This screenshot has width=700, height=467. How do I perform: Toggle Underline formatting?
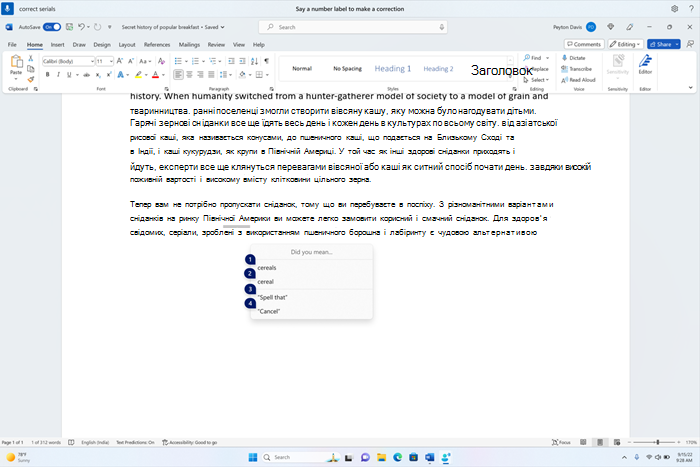[x=69, y=75]
